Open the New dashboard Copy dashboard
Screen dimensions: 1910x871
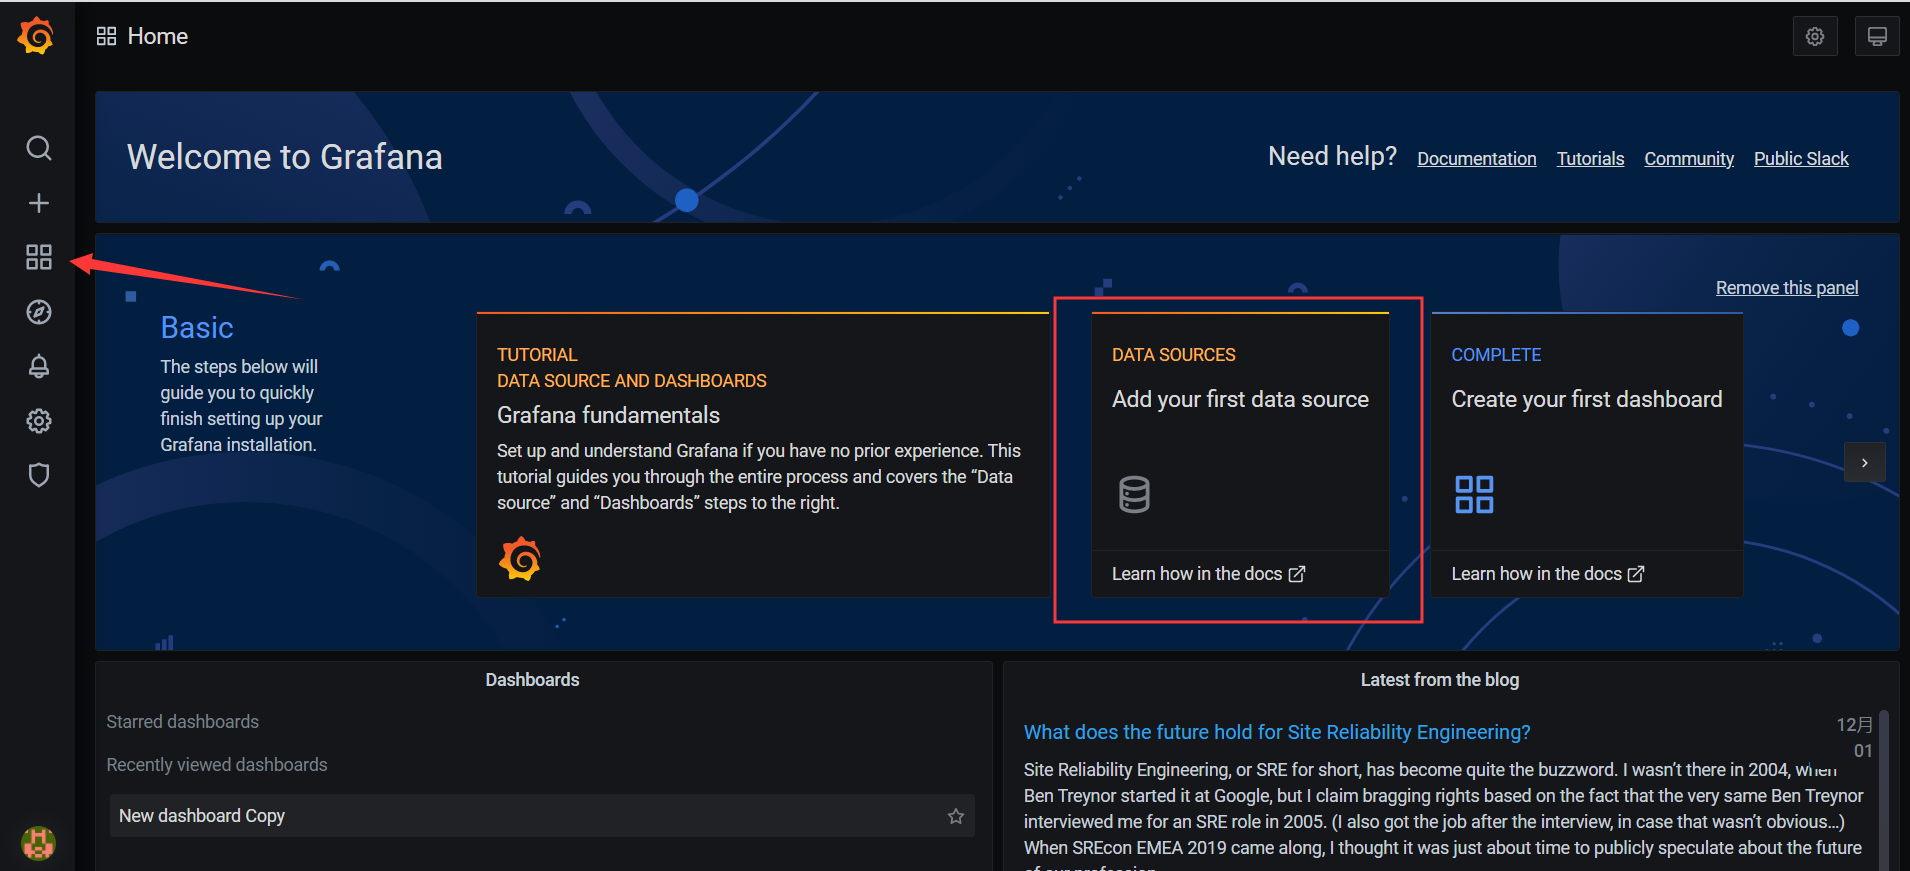click(202, 816)
